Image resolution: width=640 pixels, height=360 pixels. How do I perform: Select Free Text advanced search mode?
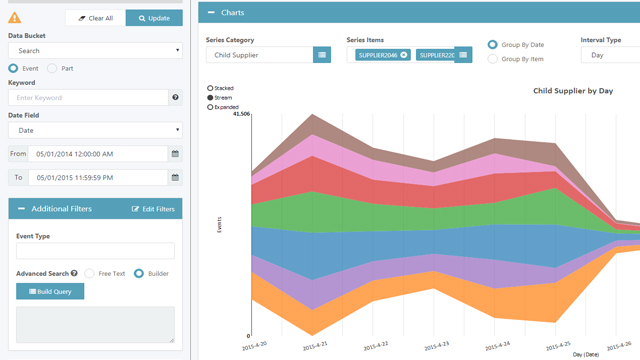coord(89,273)
